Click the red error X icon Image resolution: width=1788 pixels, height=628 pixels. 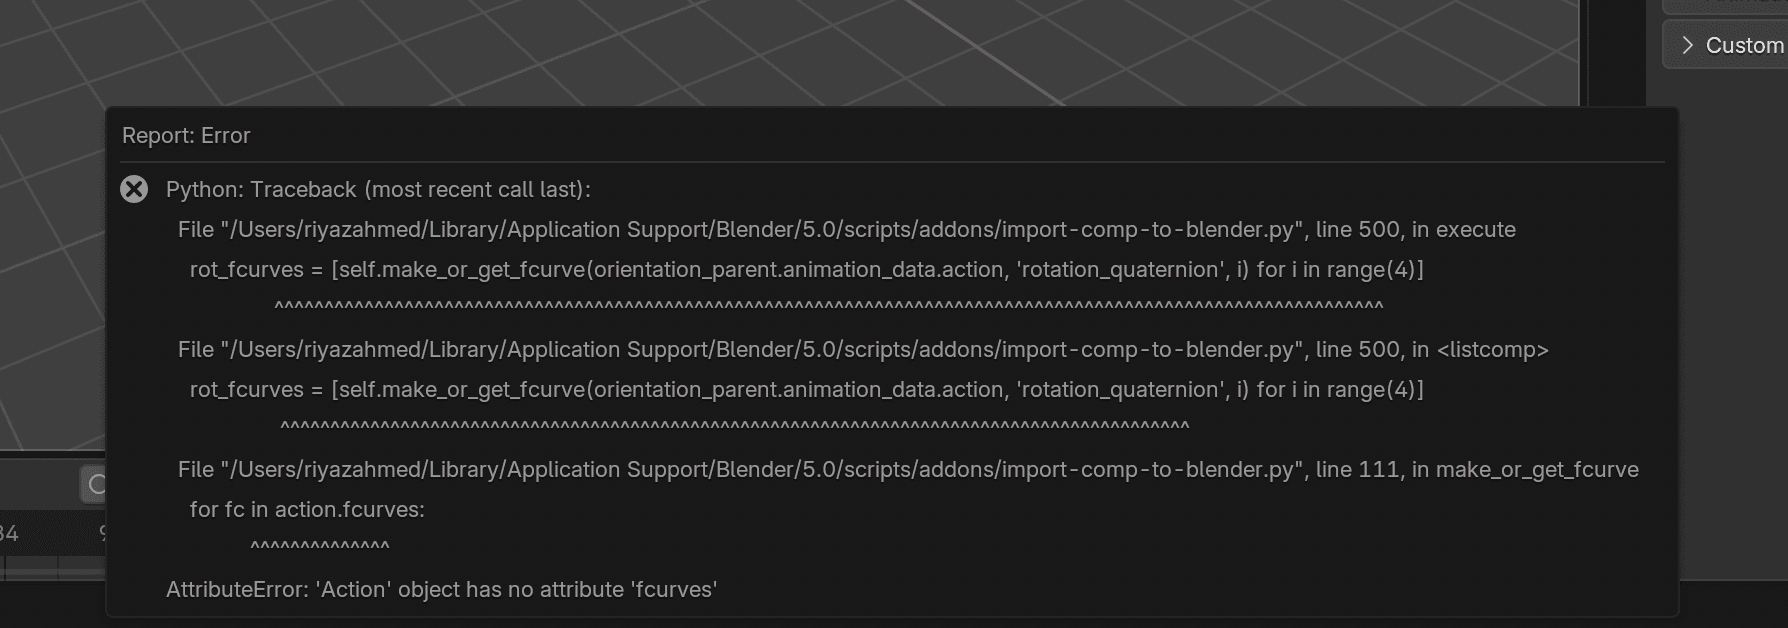tap(134, 189)
